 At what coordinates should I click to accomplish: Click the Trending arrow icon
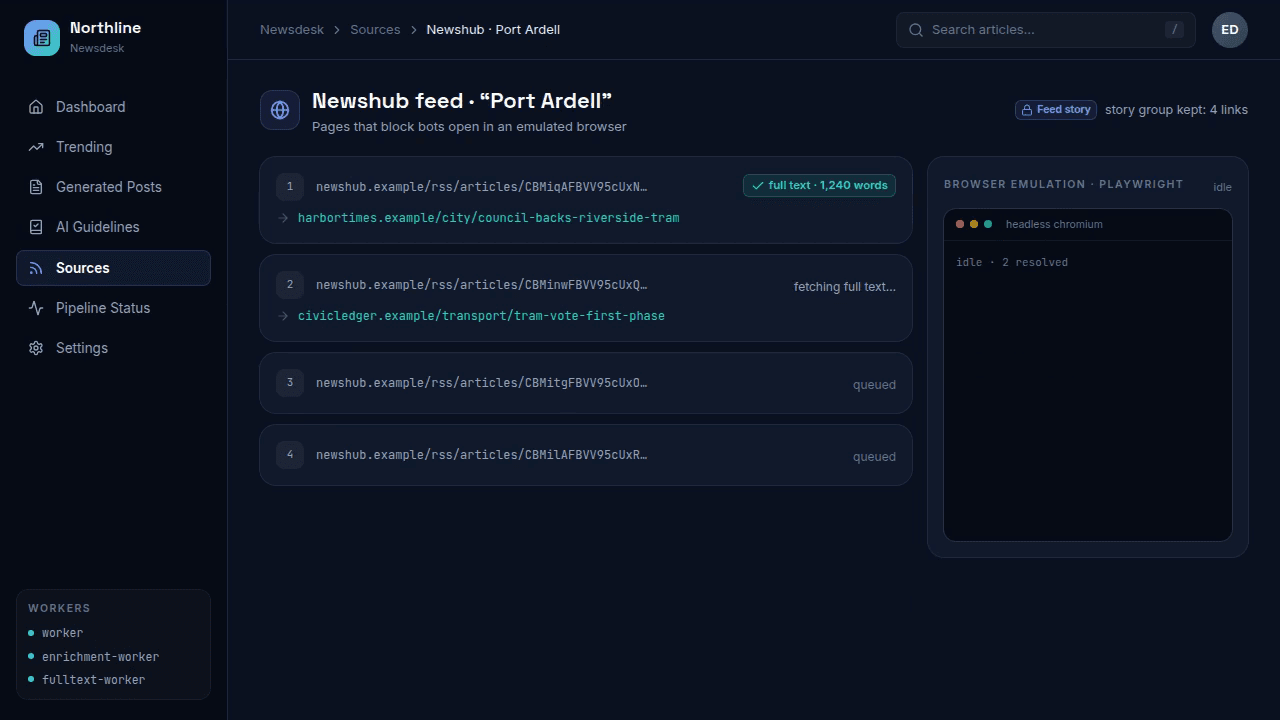tap(36, 147)
